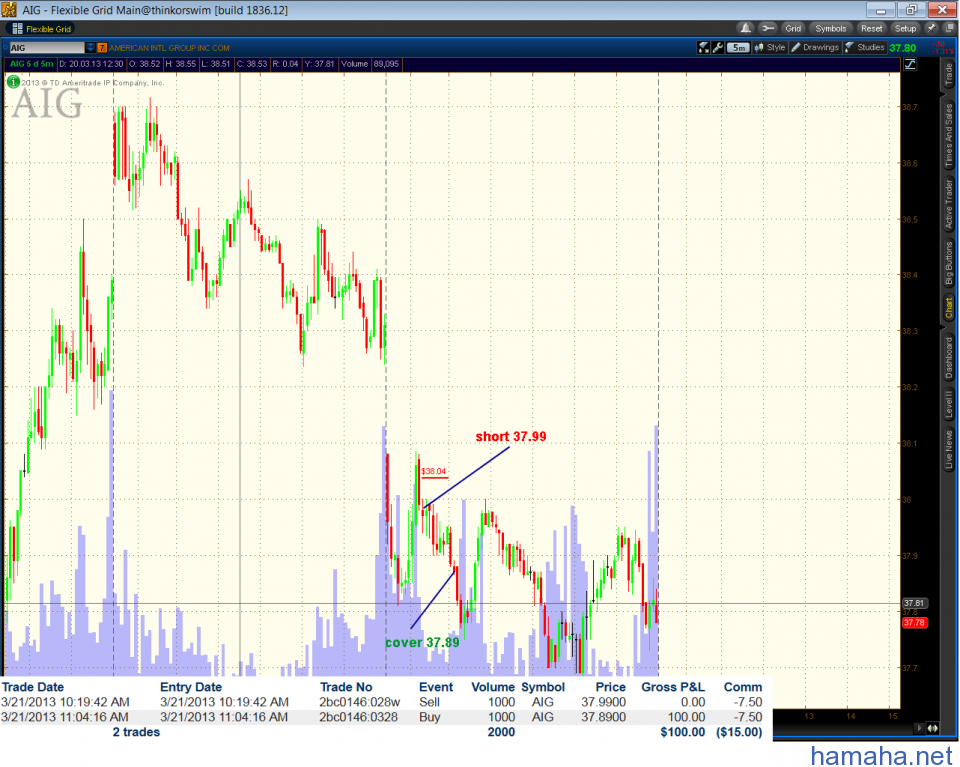The image size is (960, 767).
Task: Open the Drawings pencil menu
Action: (815, 47)
